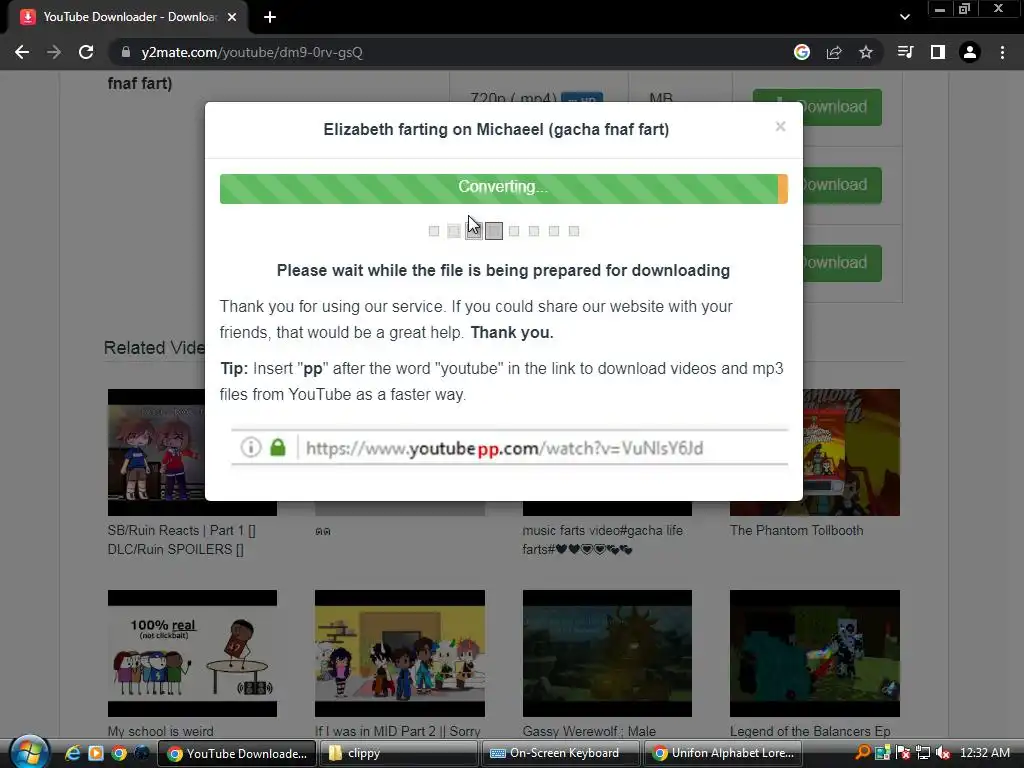Click the youtubepp example URL image
This screenshot has height=768, width=1024.
[x=509, y=447]
